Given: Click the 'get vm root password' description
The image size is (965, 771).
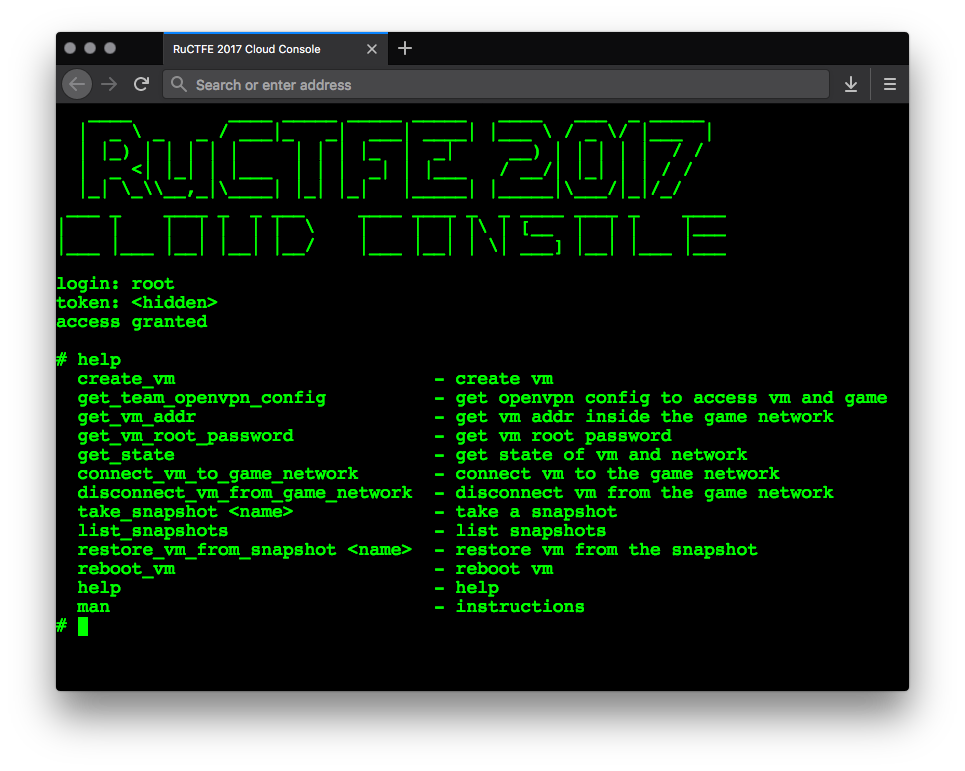Looking at the screenshot, I should [564, 436].
